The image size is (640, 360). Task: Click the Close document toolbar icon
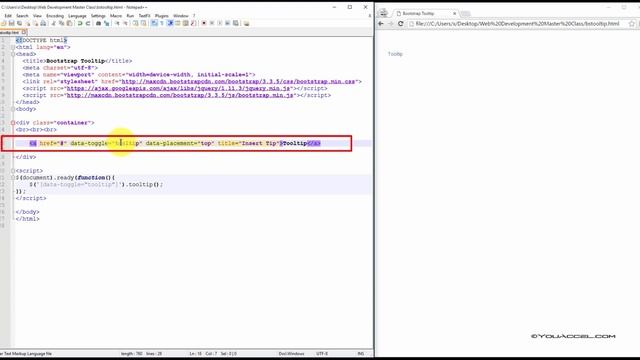coord(28,23)
